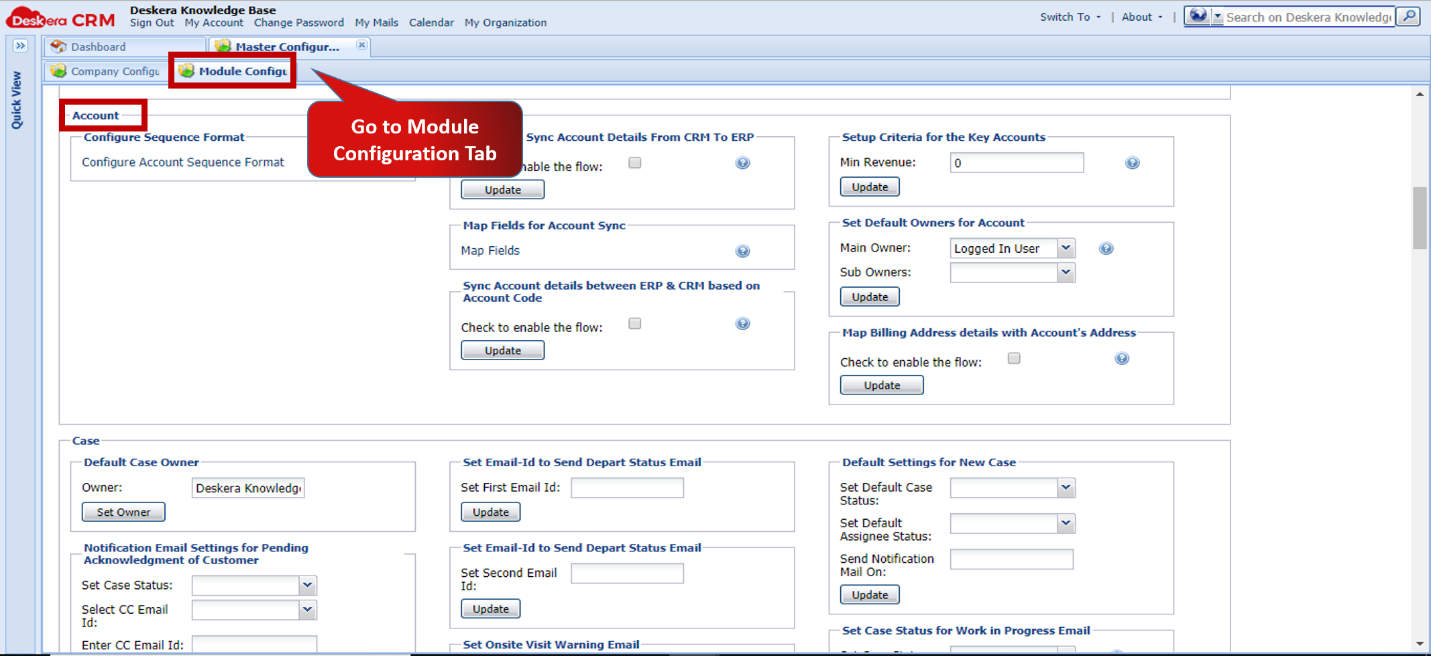Click help icon for Map Billing Address flow
Image resolution: width=1431 pixels, height=656 pixels.
(x=1122, y=357)
